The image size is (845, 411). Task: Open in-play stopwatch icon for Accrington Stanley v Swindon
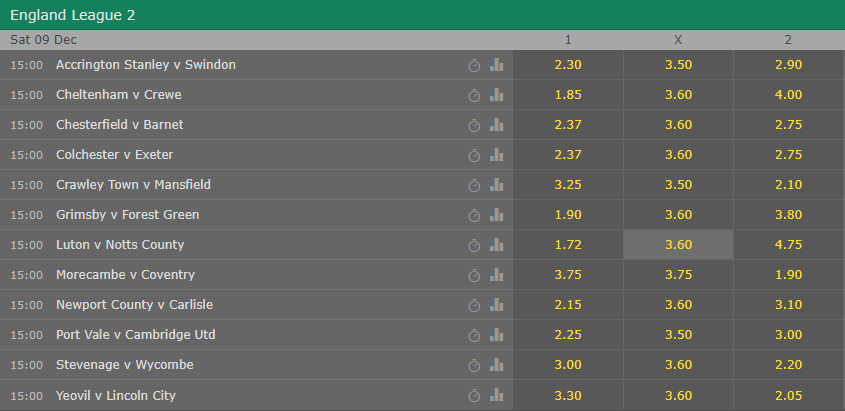tap(474, 66)
